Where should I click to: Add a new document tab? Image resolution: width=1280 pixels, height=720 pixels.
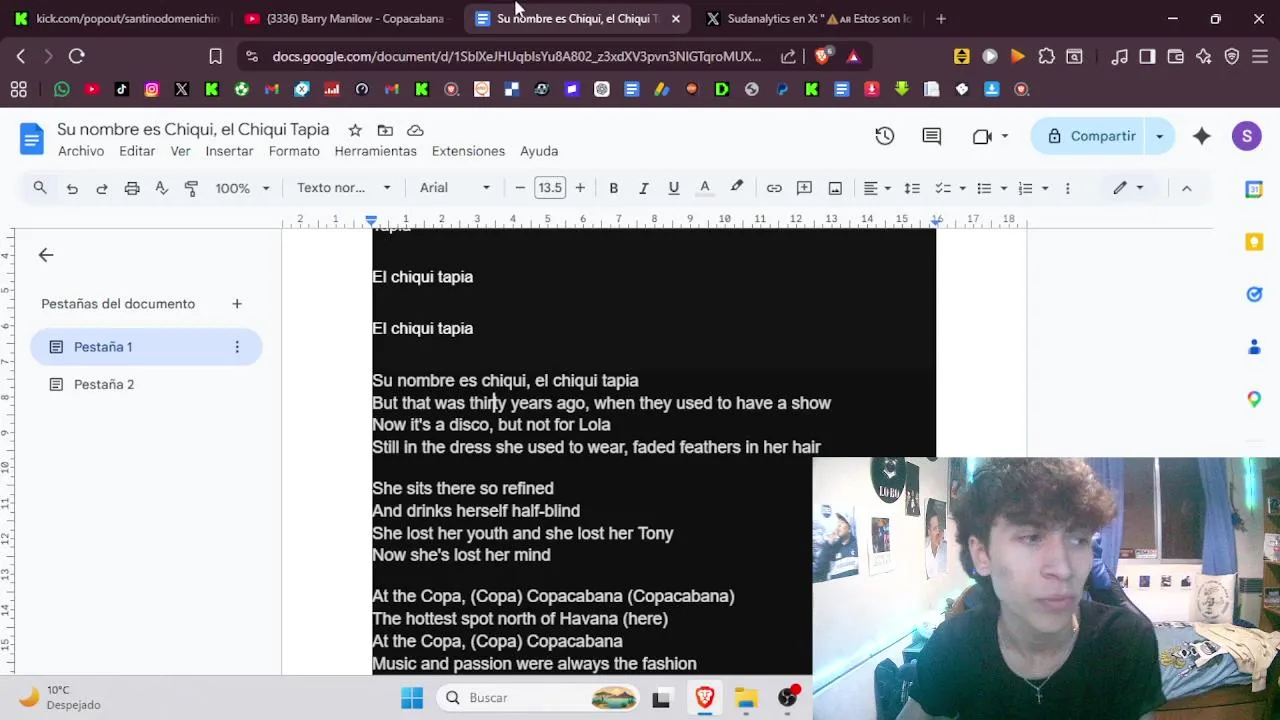click(x=237, y=304)
